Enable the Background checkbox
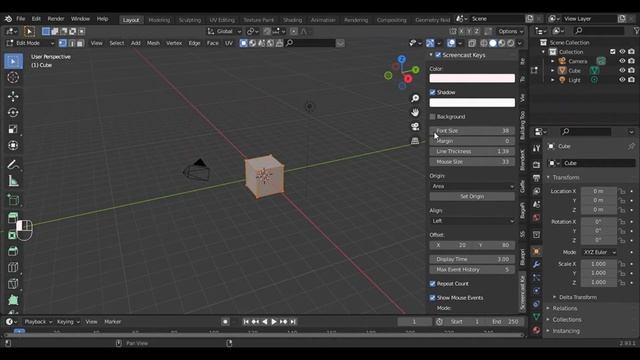This screenshot has width=640, height=360. tap(433, 117)
